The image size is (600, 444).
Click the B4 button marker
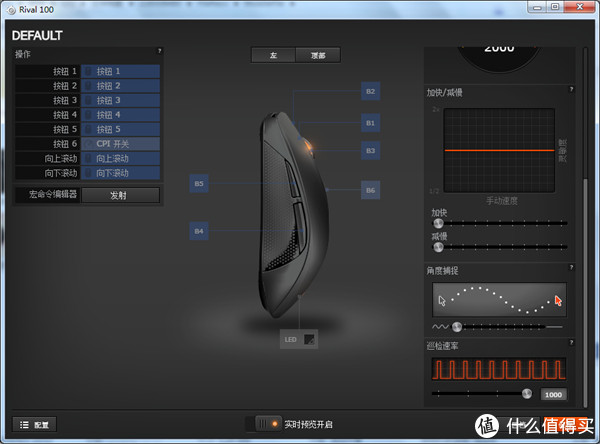click(199, 231)
